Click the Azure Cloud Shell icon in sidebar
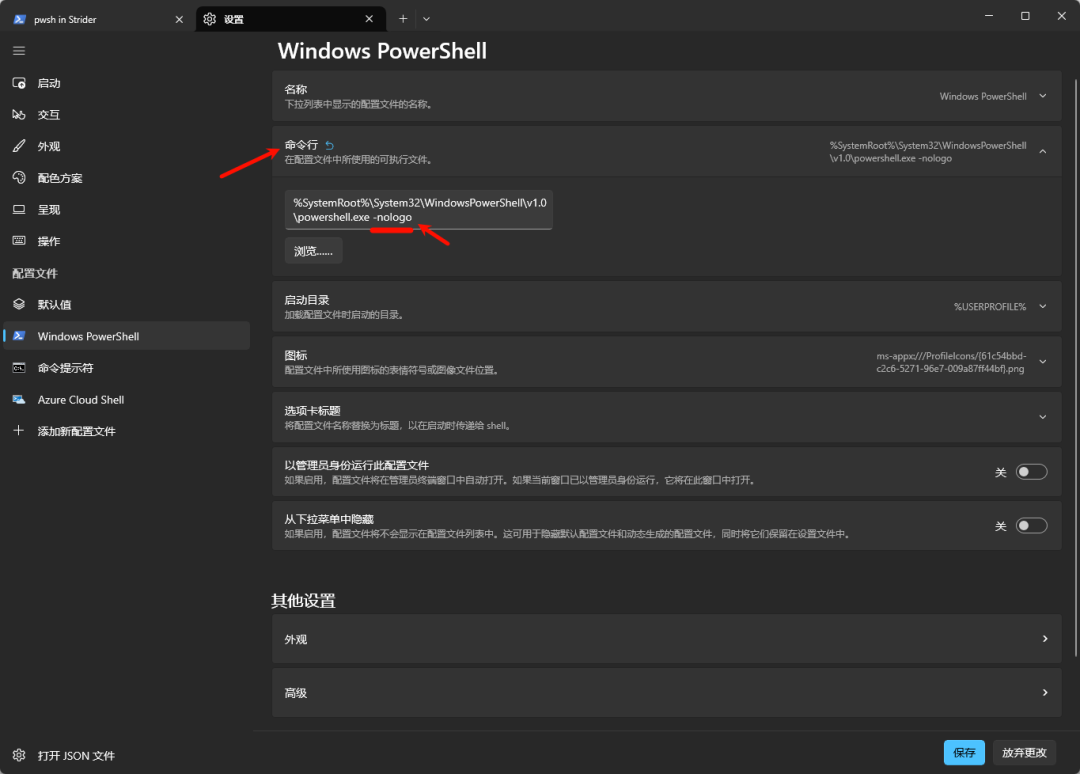This screenshot has width=1080, height=774. (19, 399)
